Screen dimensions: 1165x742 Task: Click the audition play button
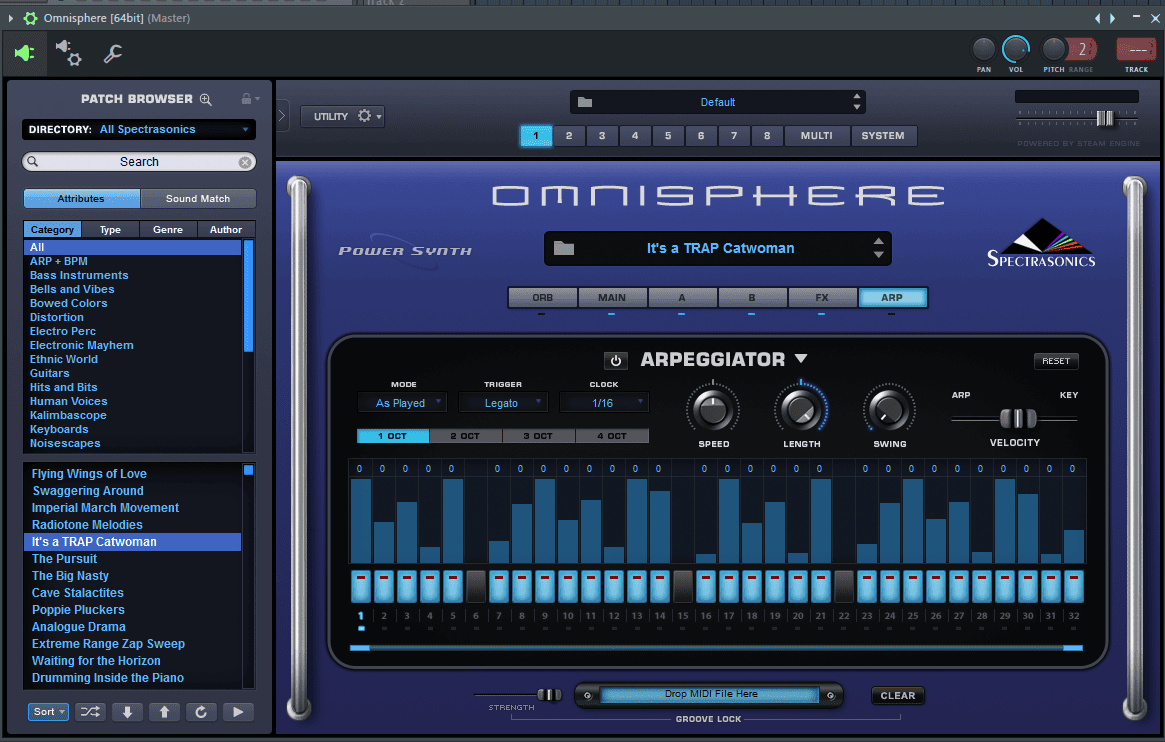(238, 712)
